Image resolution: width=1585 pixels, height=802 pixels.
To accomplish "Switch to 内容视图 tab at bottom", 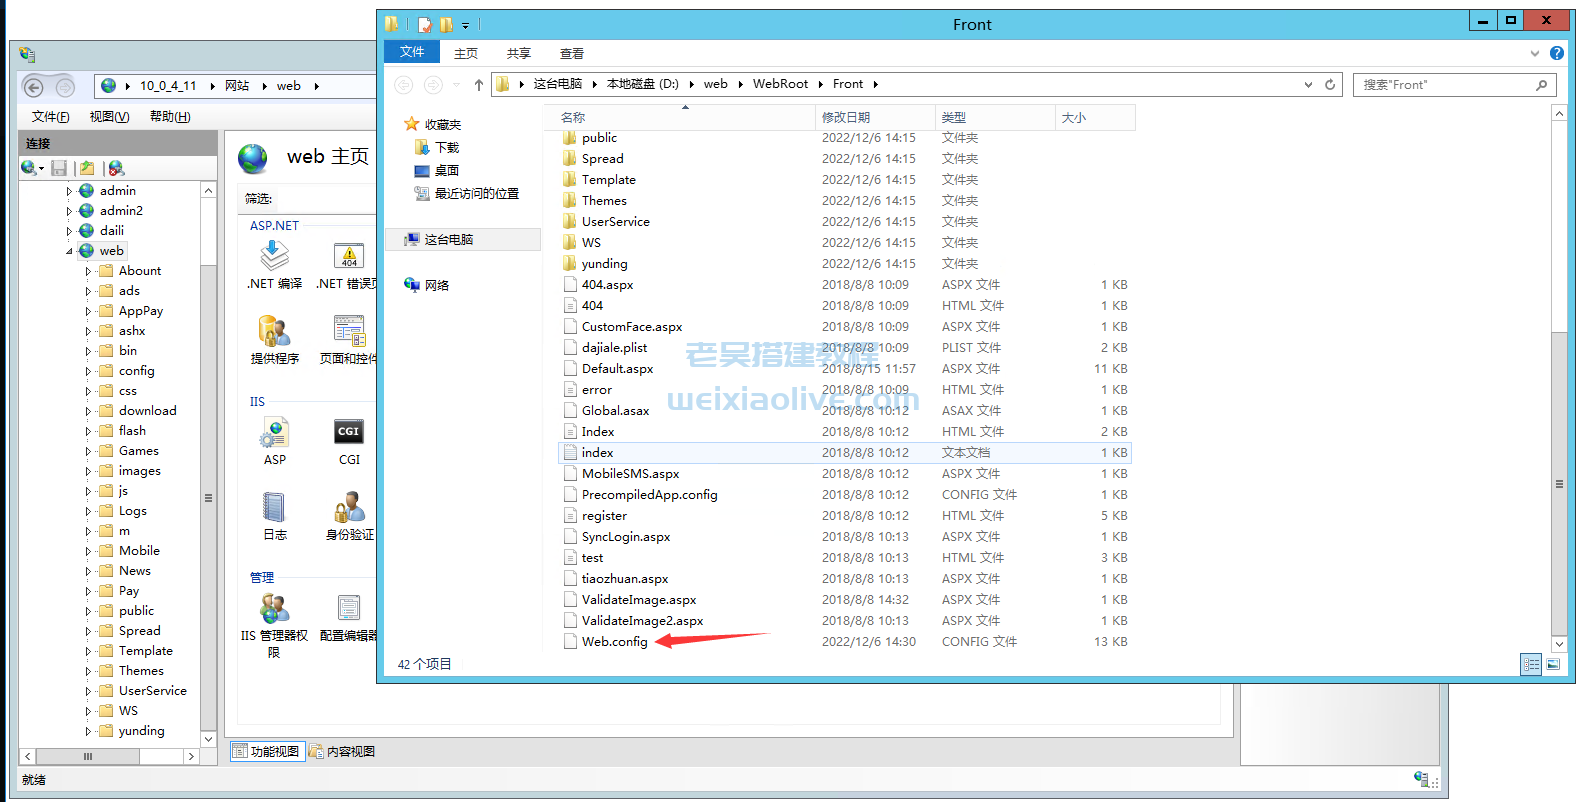I will click(342, 751).
